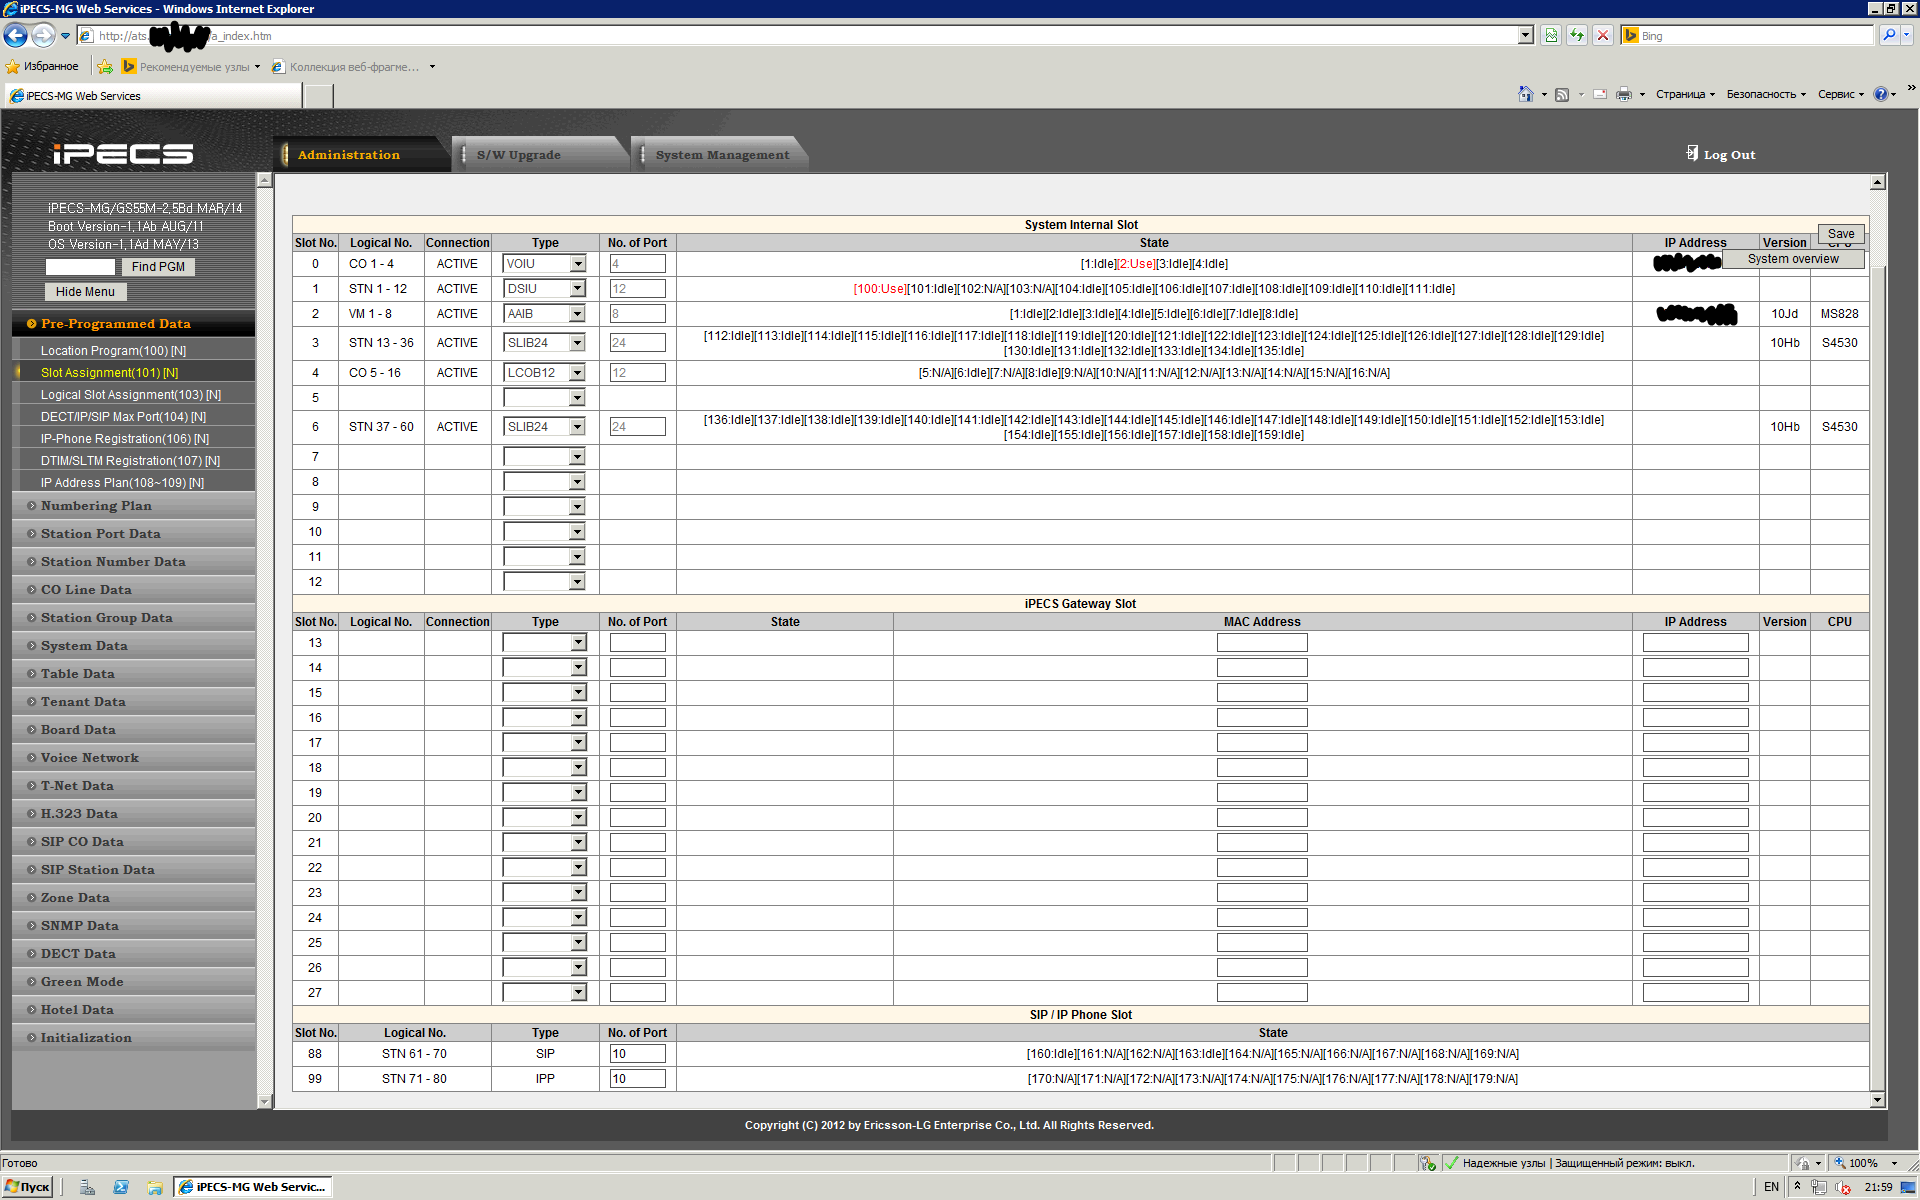Viewport: 1920px width, 1200px height.
Task: Expand the Type dropdown for gateway slot 13
Action: [x=578, y=643]
